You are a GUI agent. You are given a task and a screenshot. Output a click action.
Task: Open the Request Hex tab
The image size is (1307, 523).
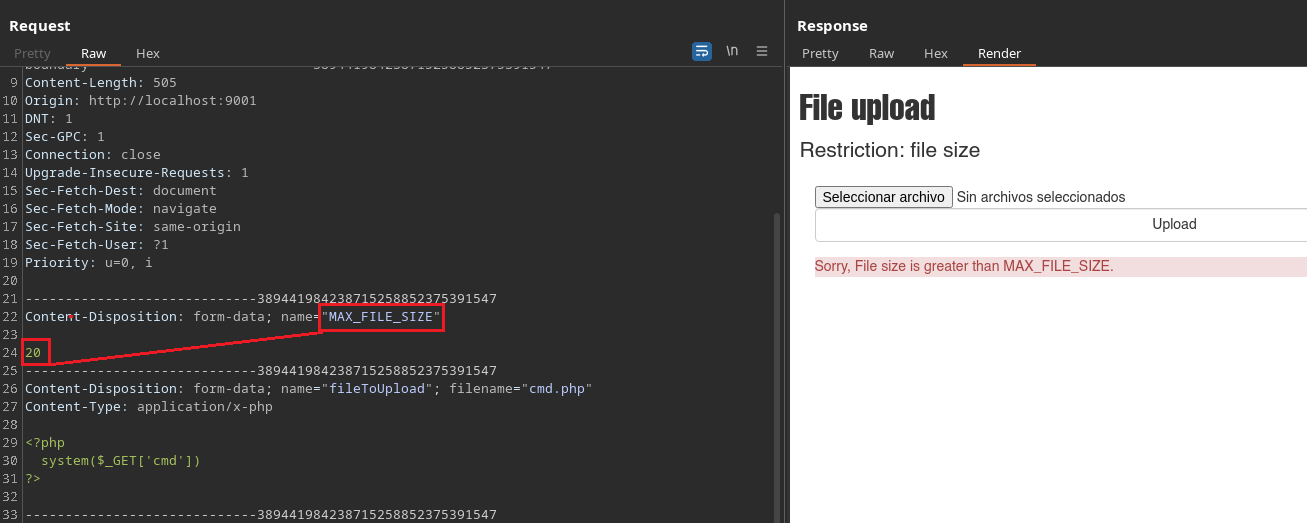148,53
